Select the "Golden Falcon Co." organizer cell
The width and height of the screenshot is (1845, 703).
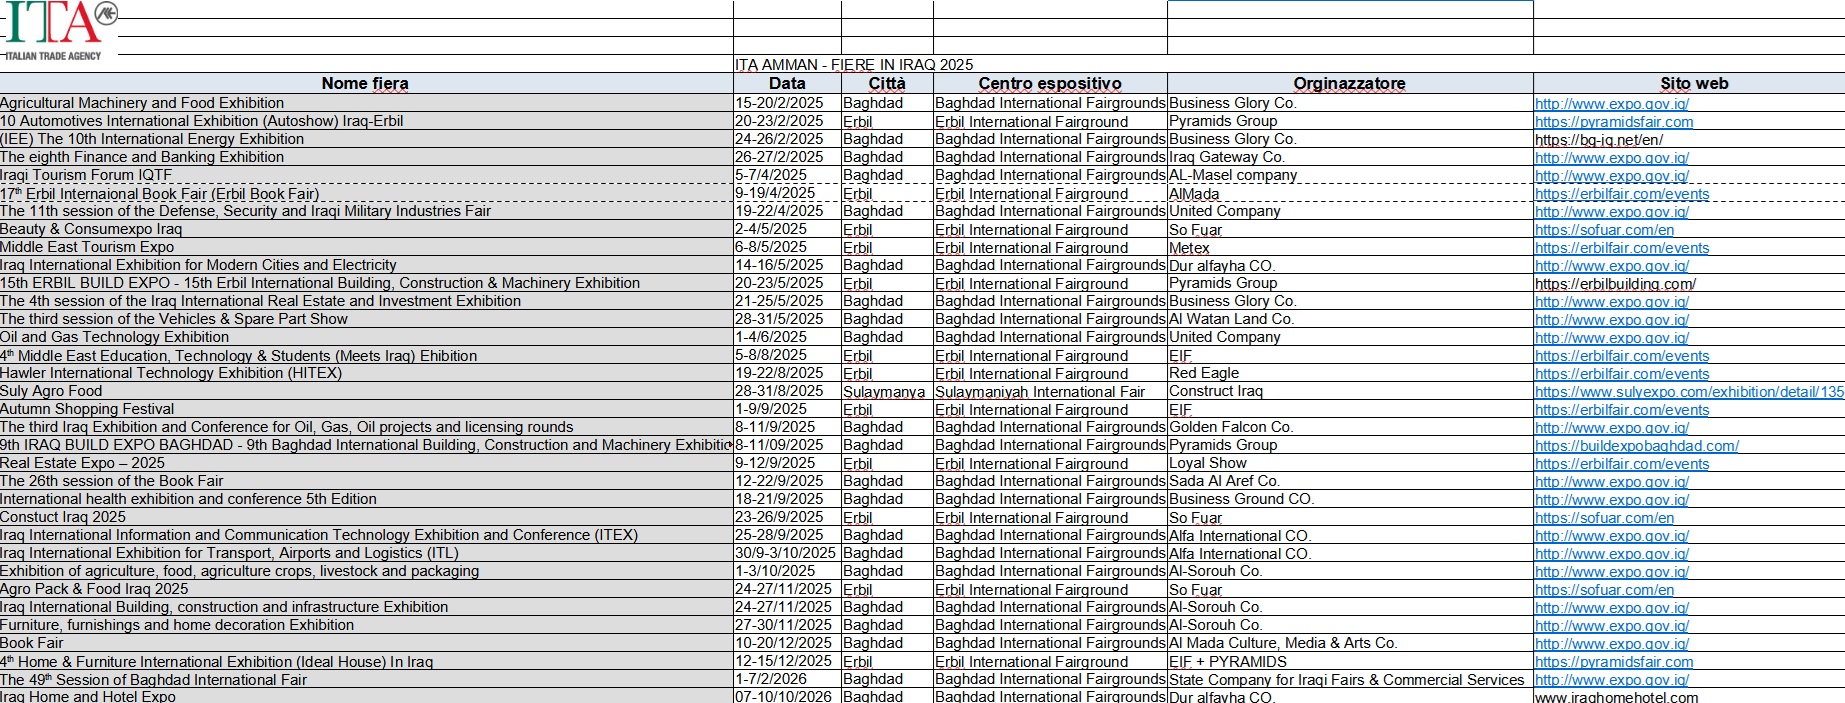pos(1350,427)
